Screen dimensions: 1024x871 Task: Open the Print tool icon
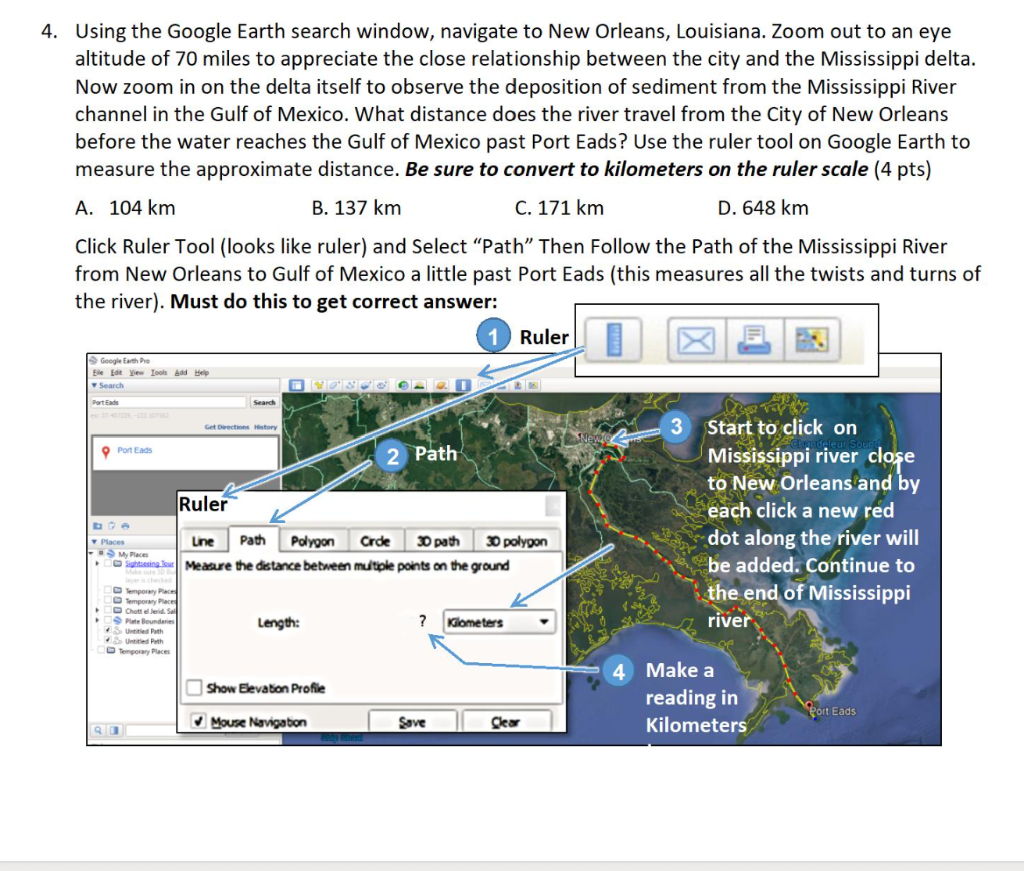[752, 337]
